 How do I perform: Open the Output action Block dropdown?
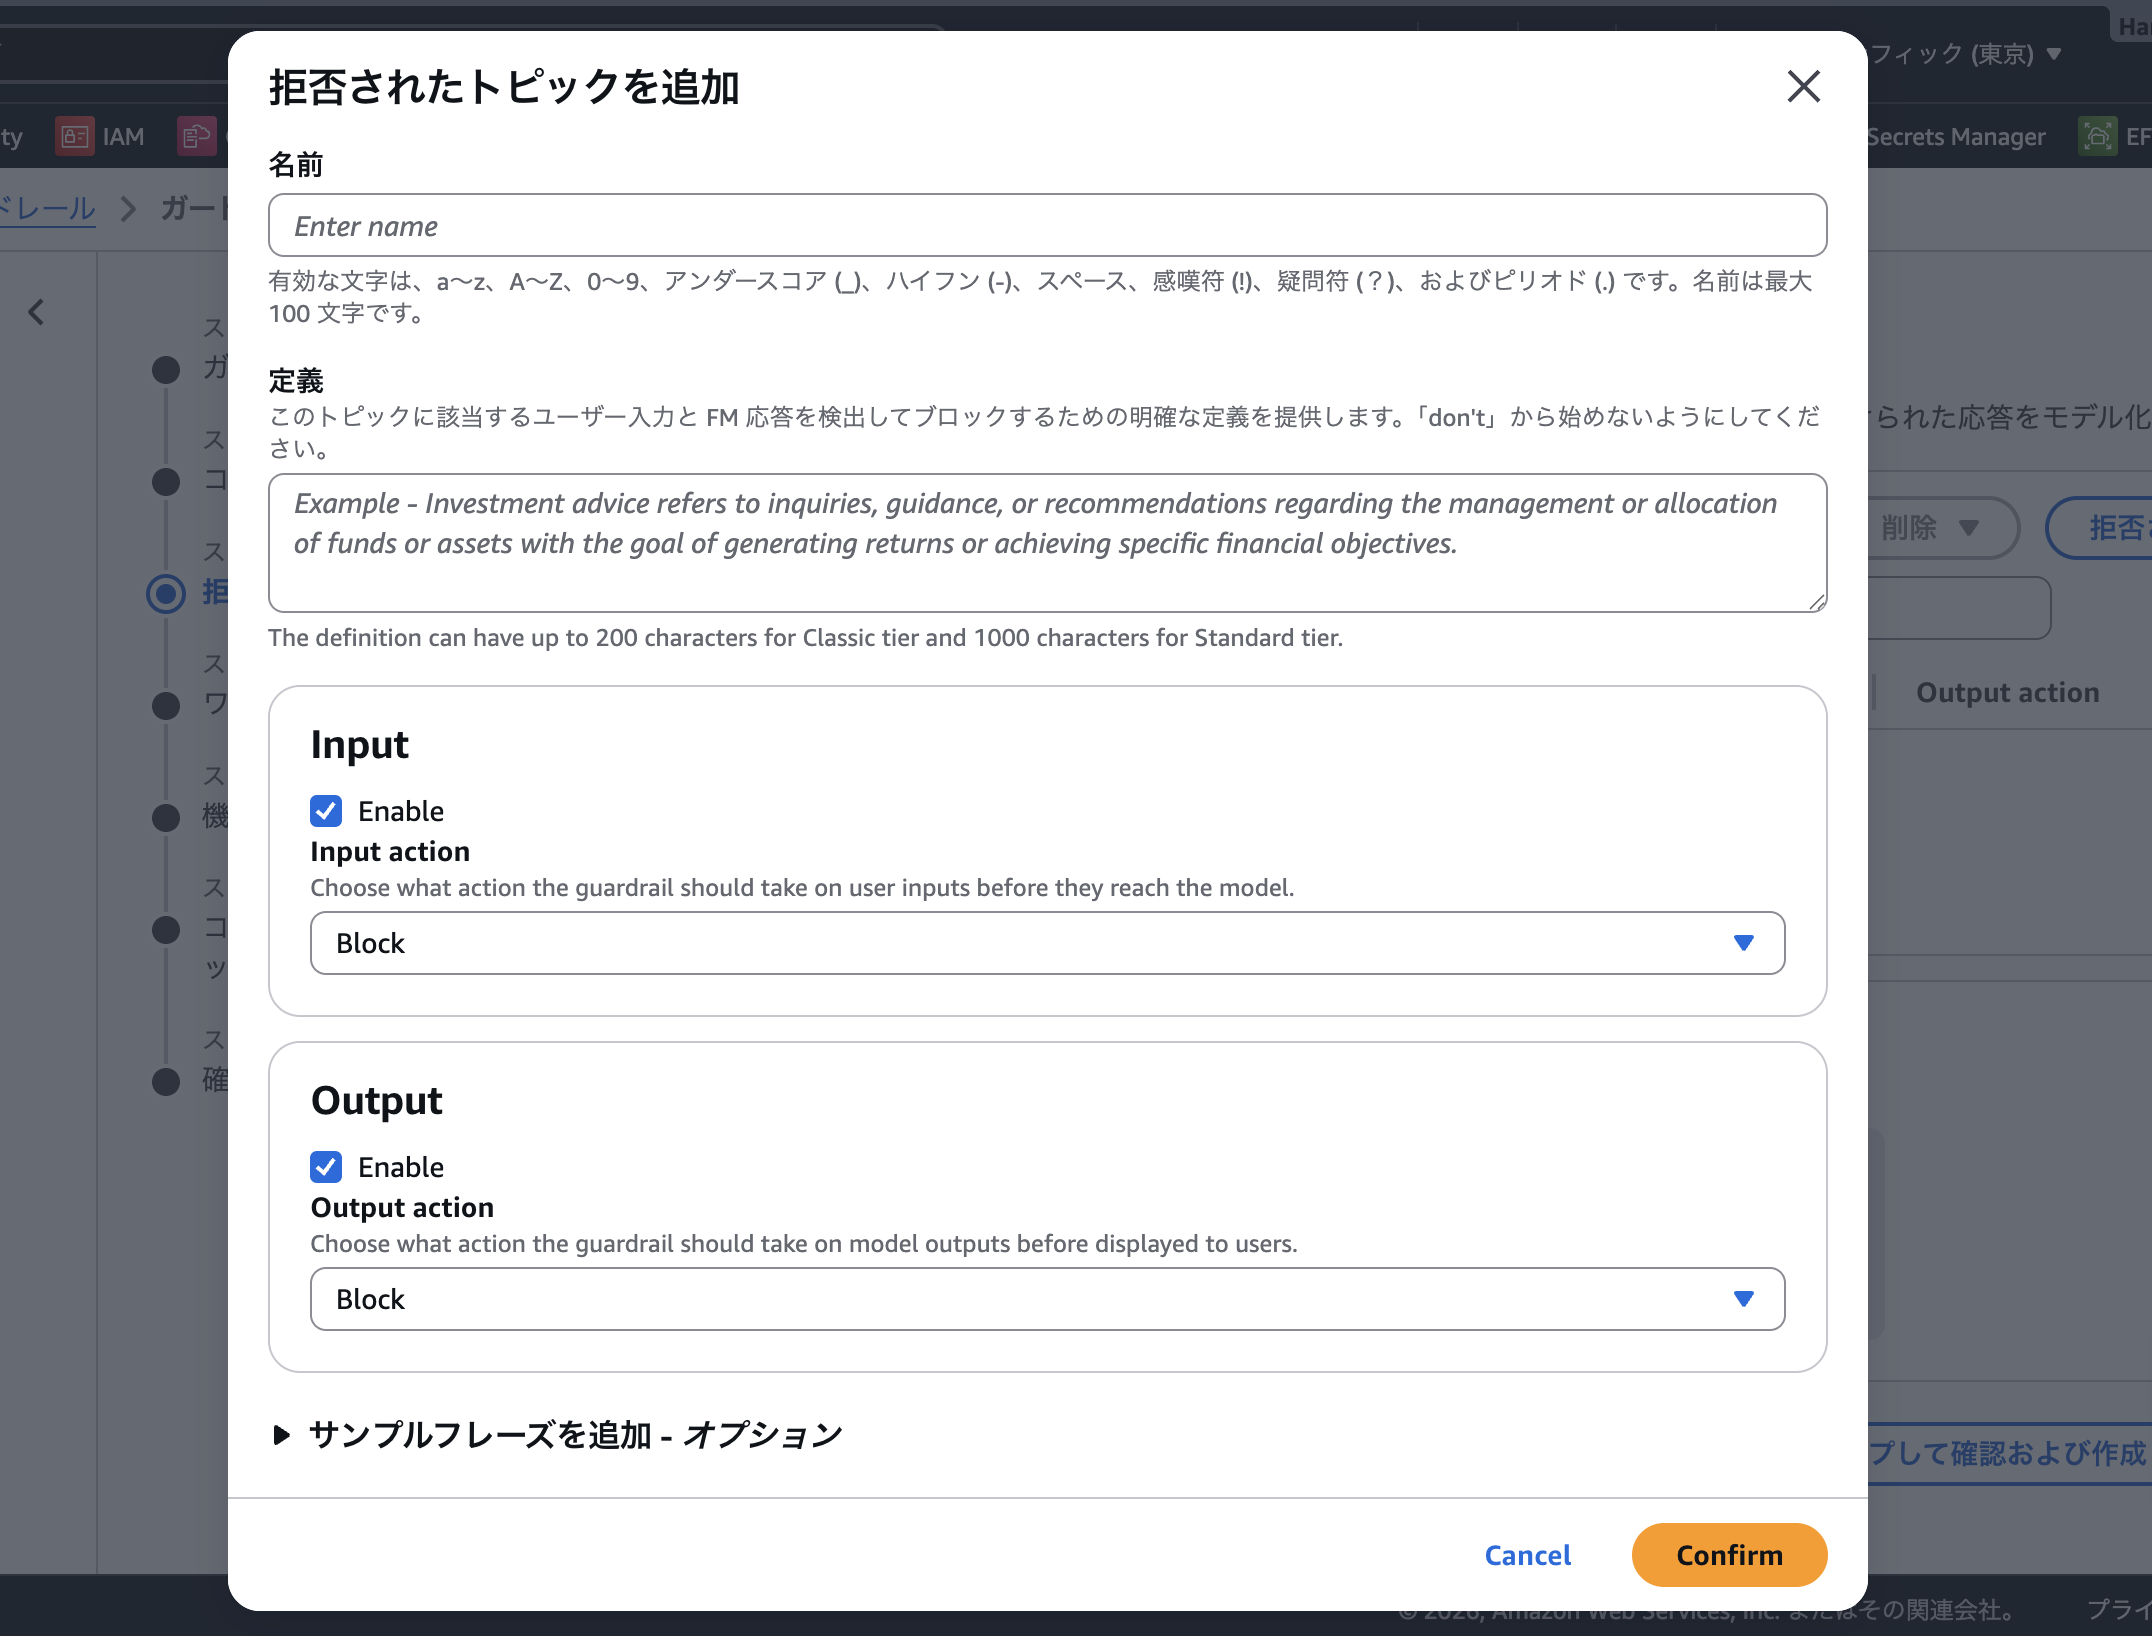pos(1047,1299)
